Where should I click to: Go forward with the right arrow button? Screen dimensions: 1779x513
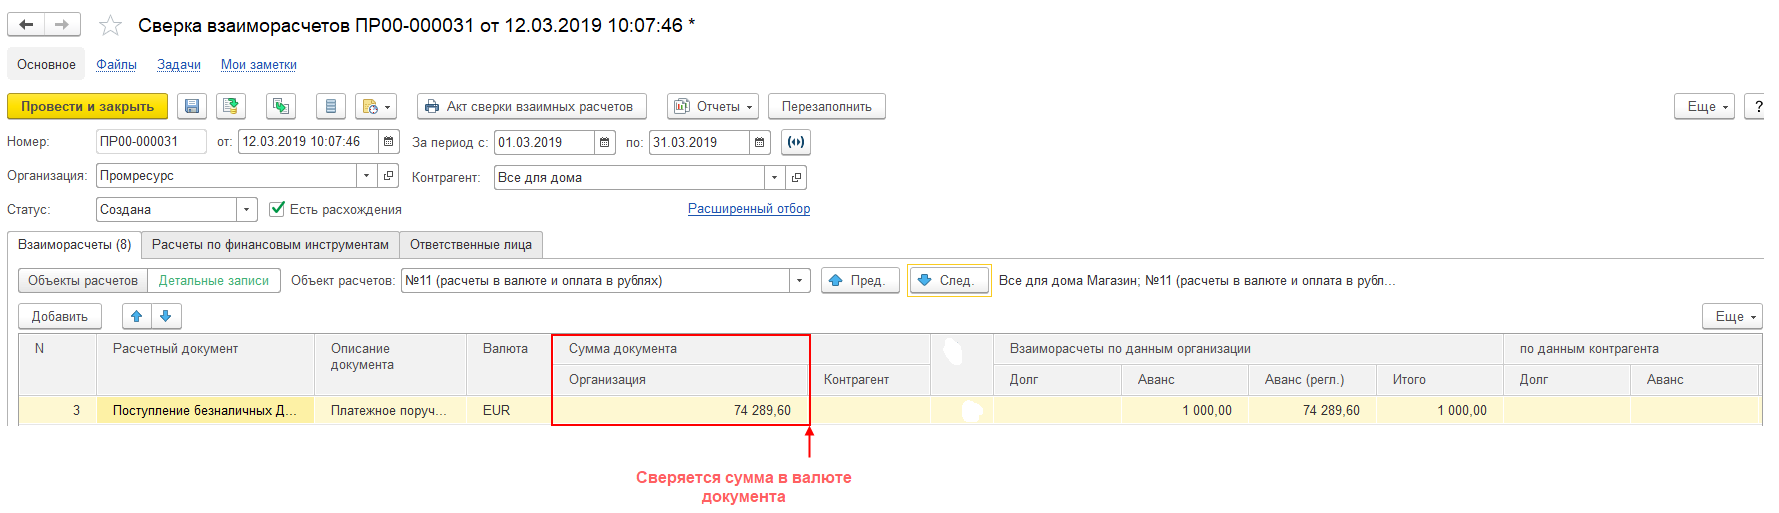62,24
